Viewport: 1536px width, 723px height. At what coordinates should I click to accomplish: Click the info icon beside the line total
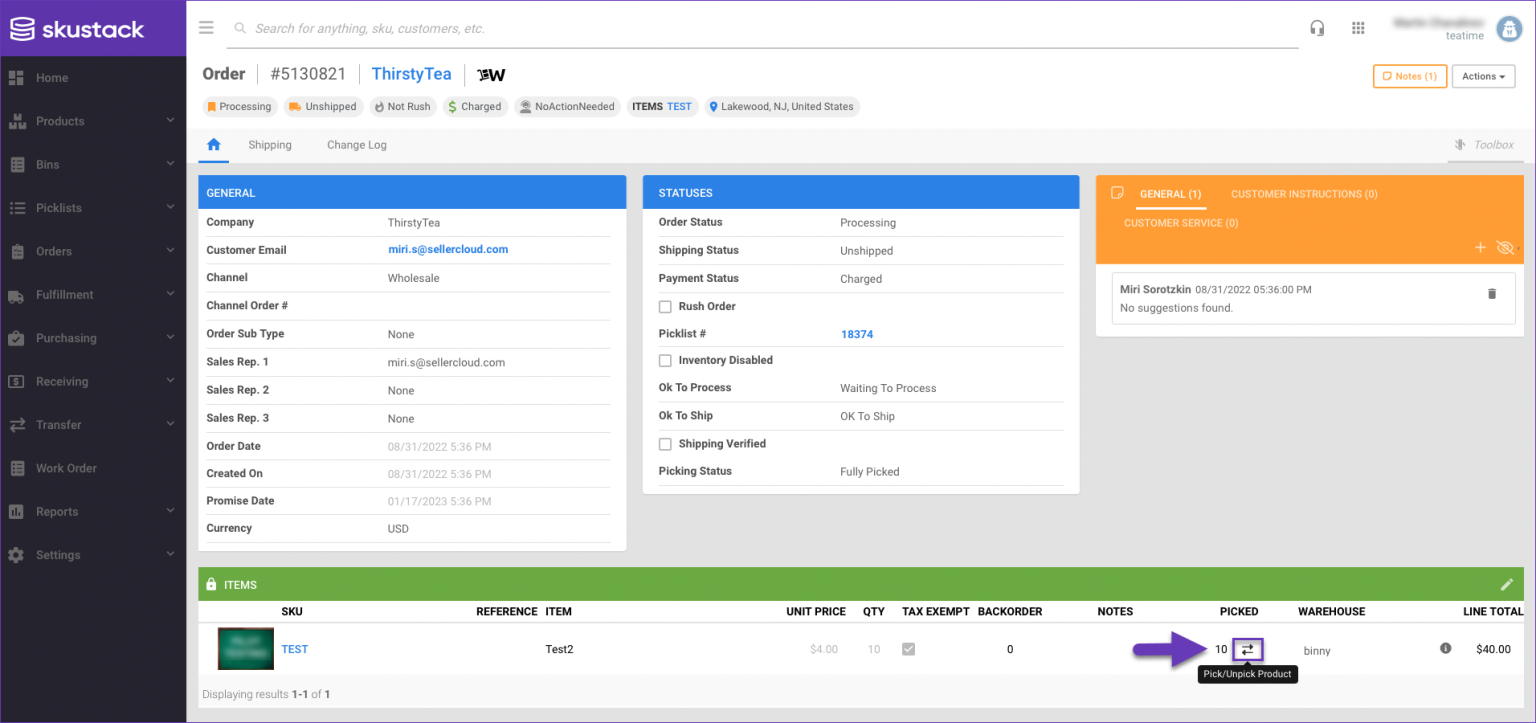(x=1445, y=648)
